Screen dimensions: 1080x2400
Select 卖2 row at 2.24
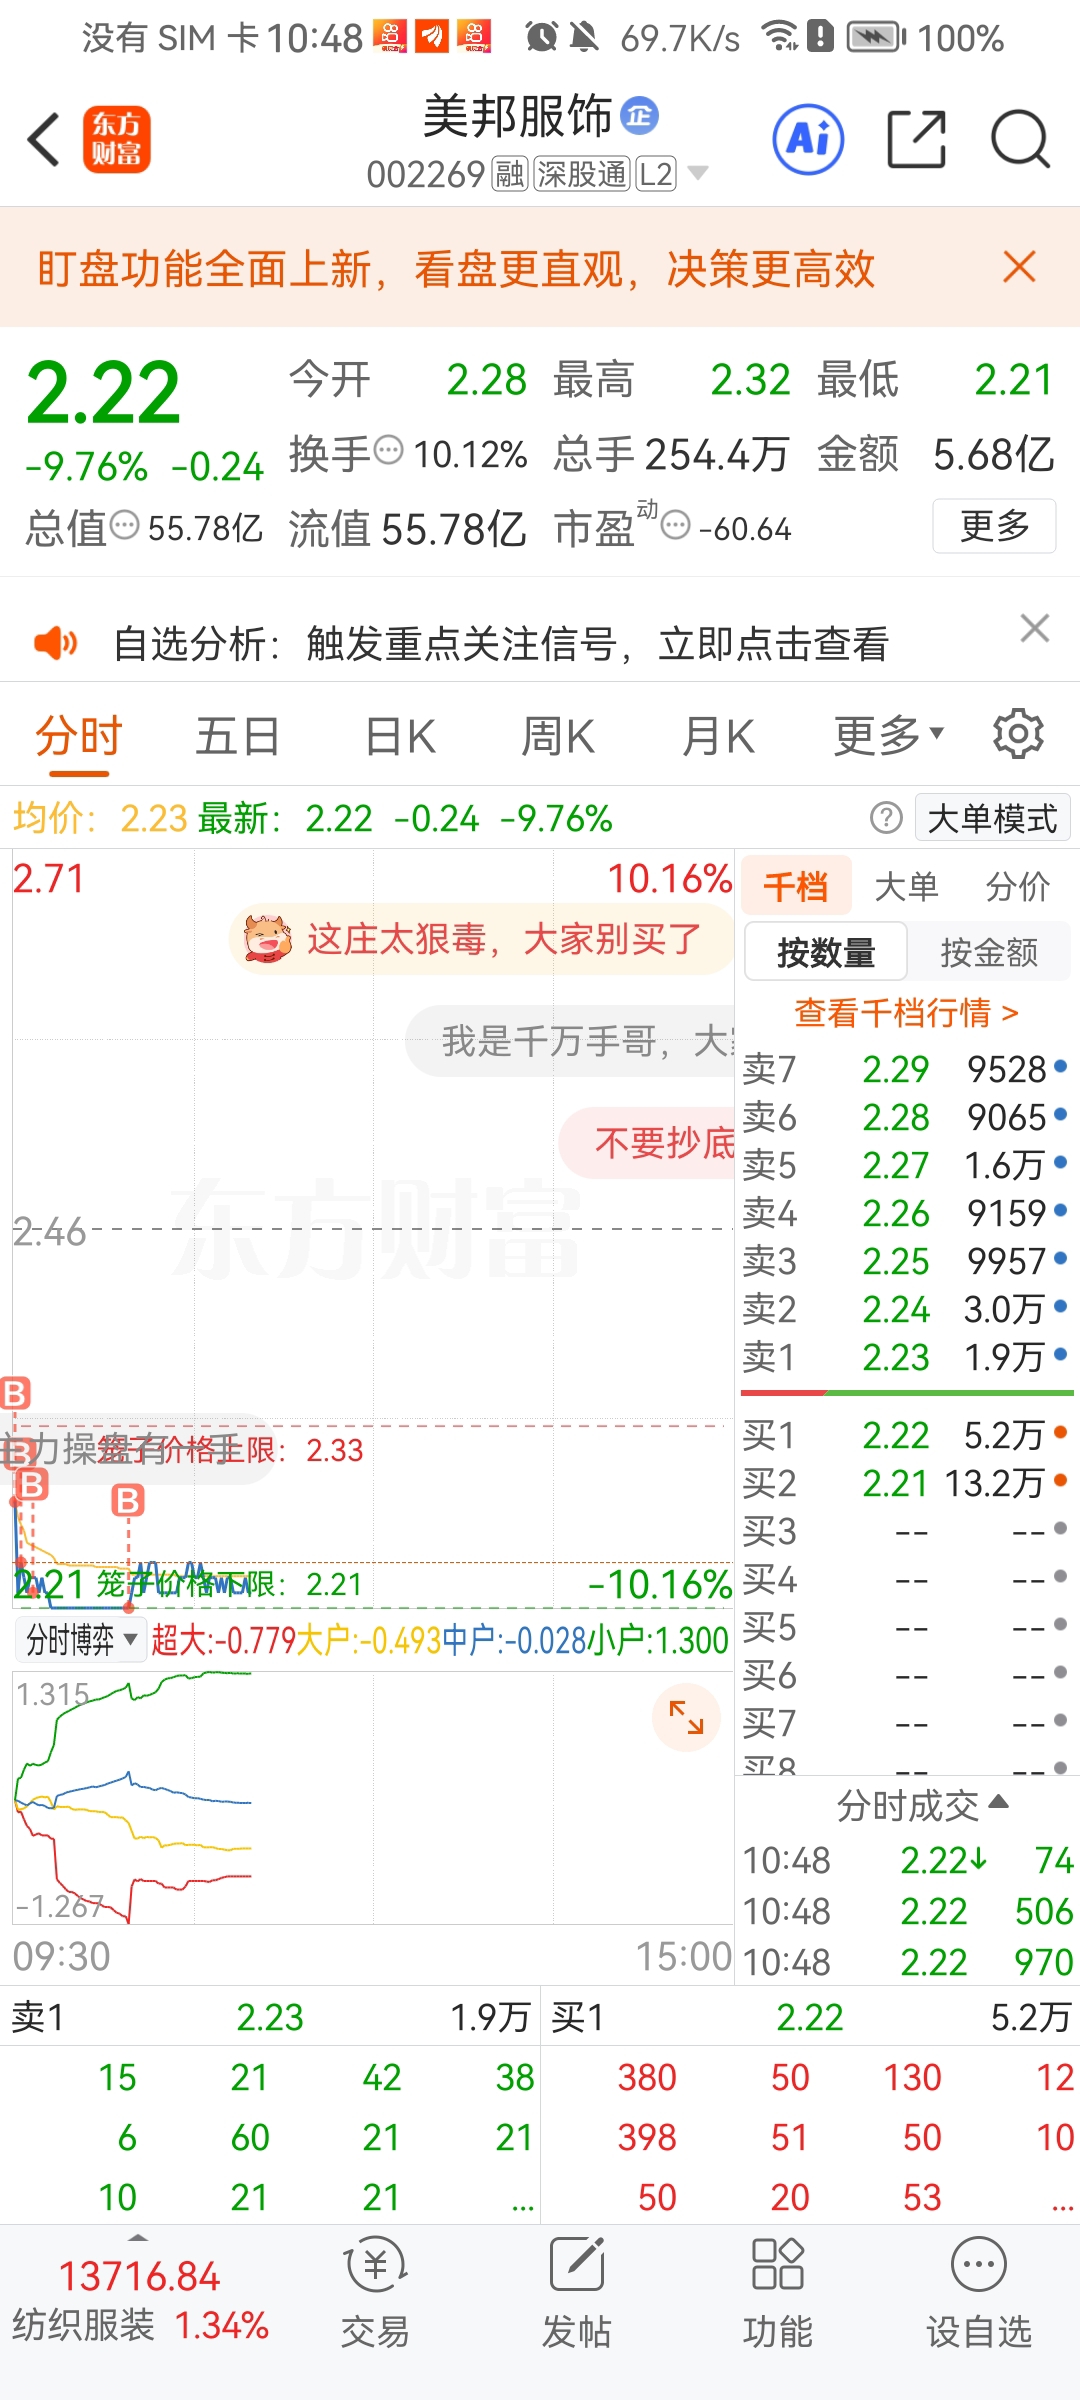point(906,1309)
